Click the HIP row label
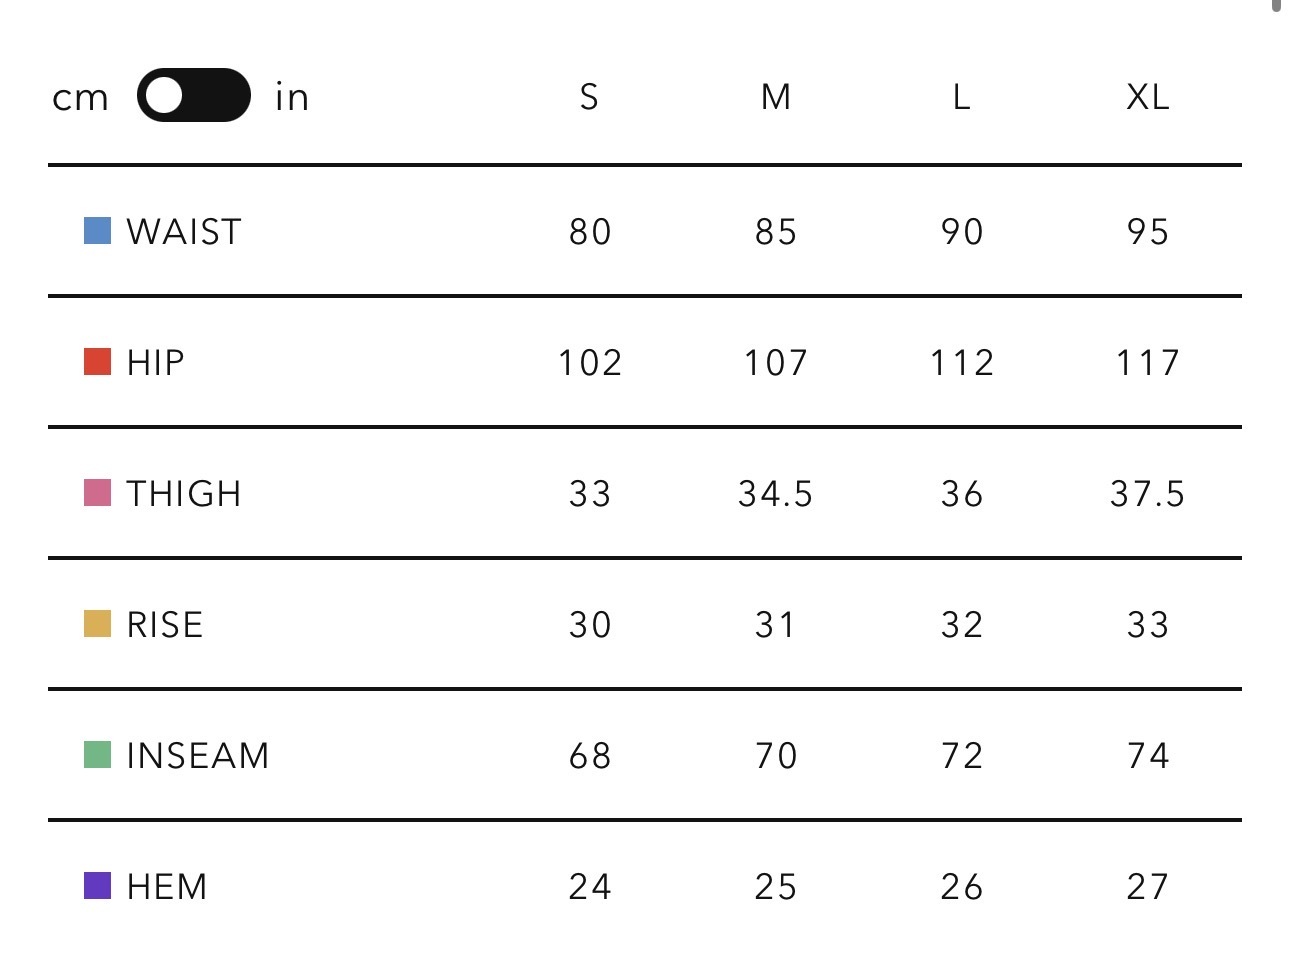The height and width of the screenshot is (962, 1290). click(x=156, y=363)
